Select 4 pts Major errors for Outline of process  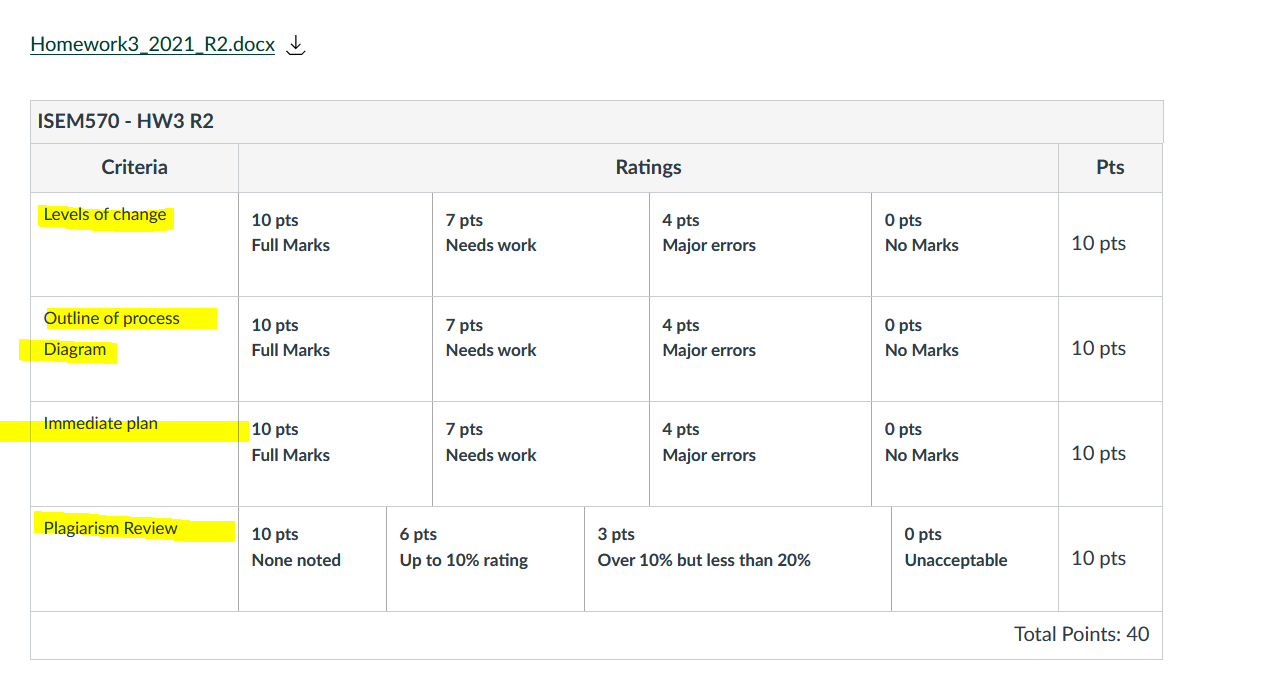pyautogui.click(x=760, y=349)
